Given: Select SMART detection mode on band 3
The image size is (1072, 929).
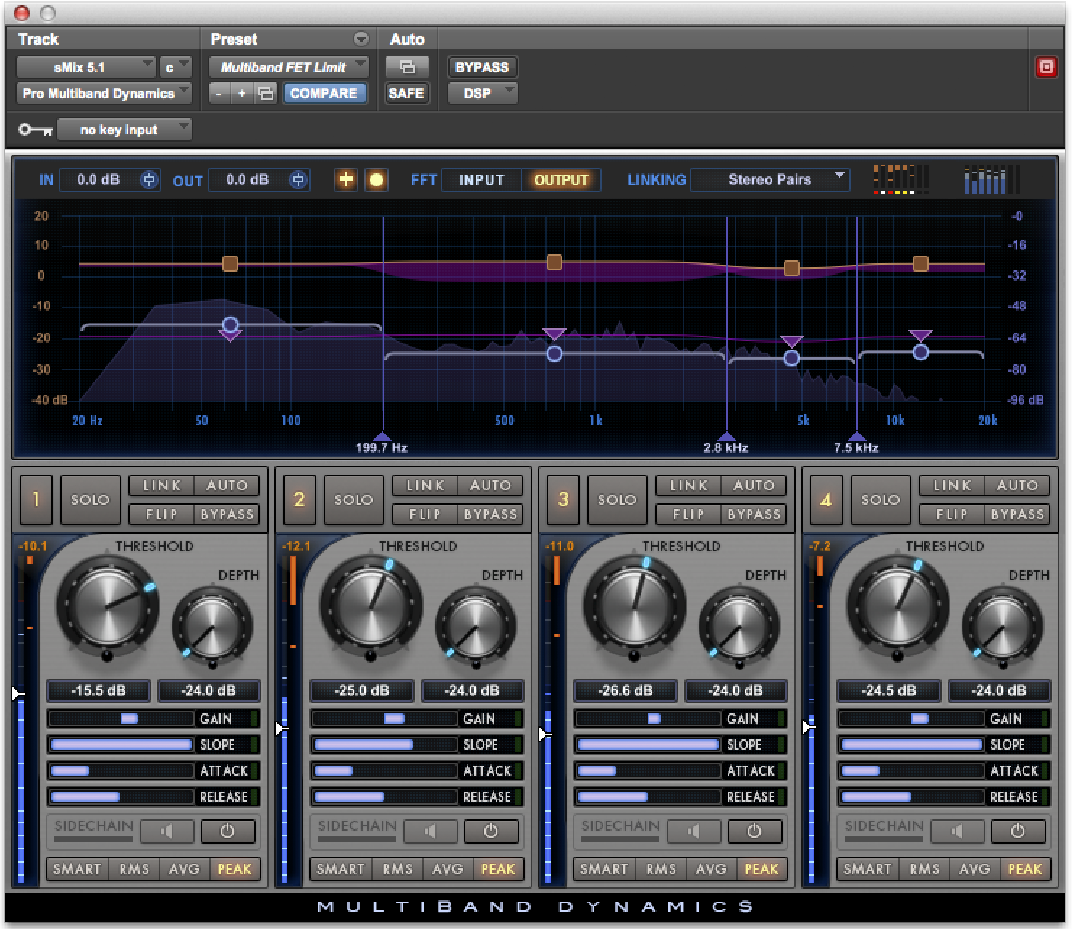Looking at the screenshot, I should (604, 869).
